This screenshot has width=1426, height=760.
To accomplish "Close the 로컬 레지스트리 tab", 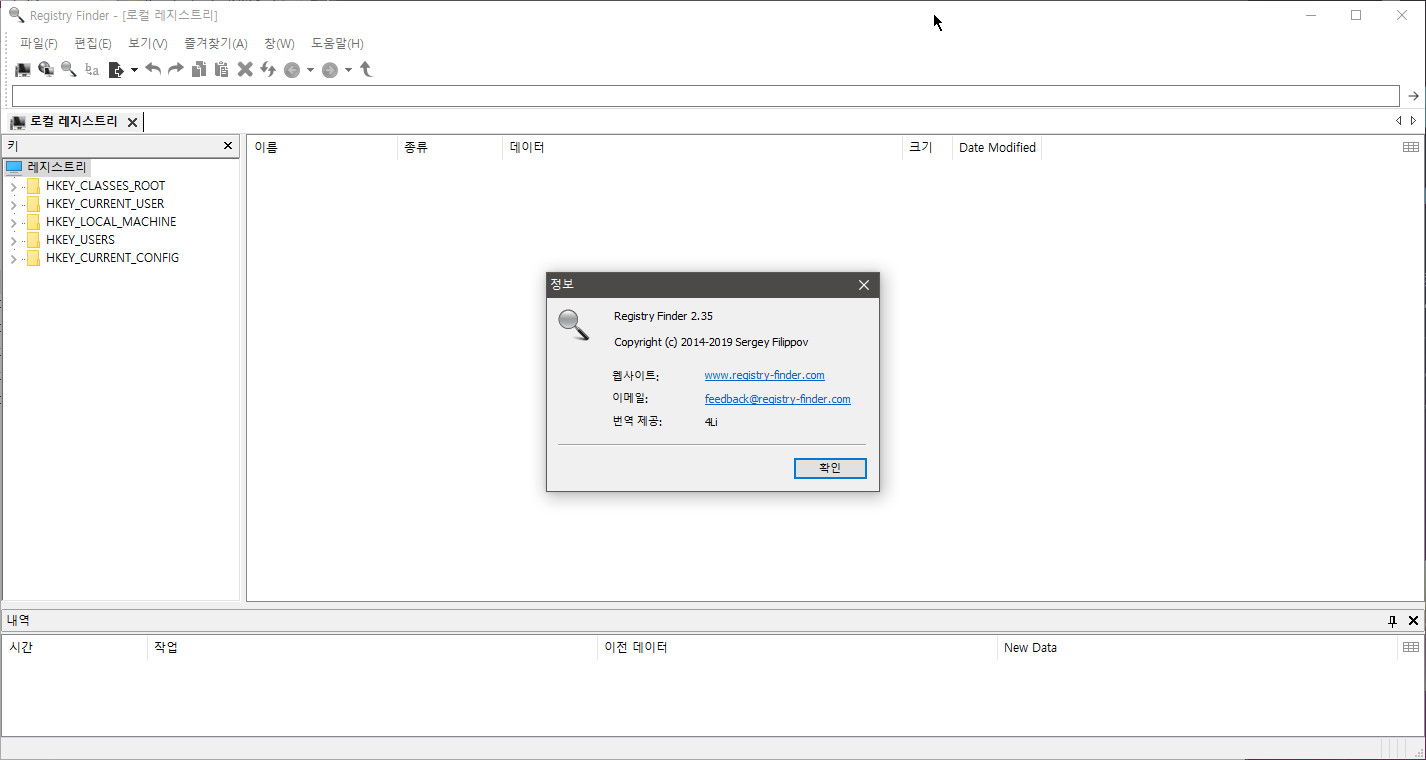I will point(133,122).
